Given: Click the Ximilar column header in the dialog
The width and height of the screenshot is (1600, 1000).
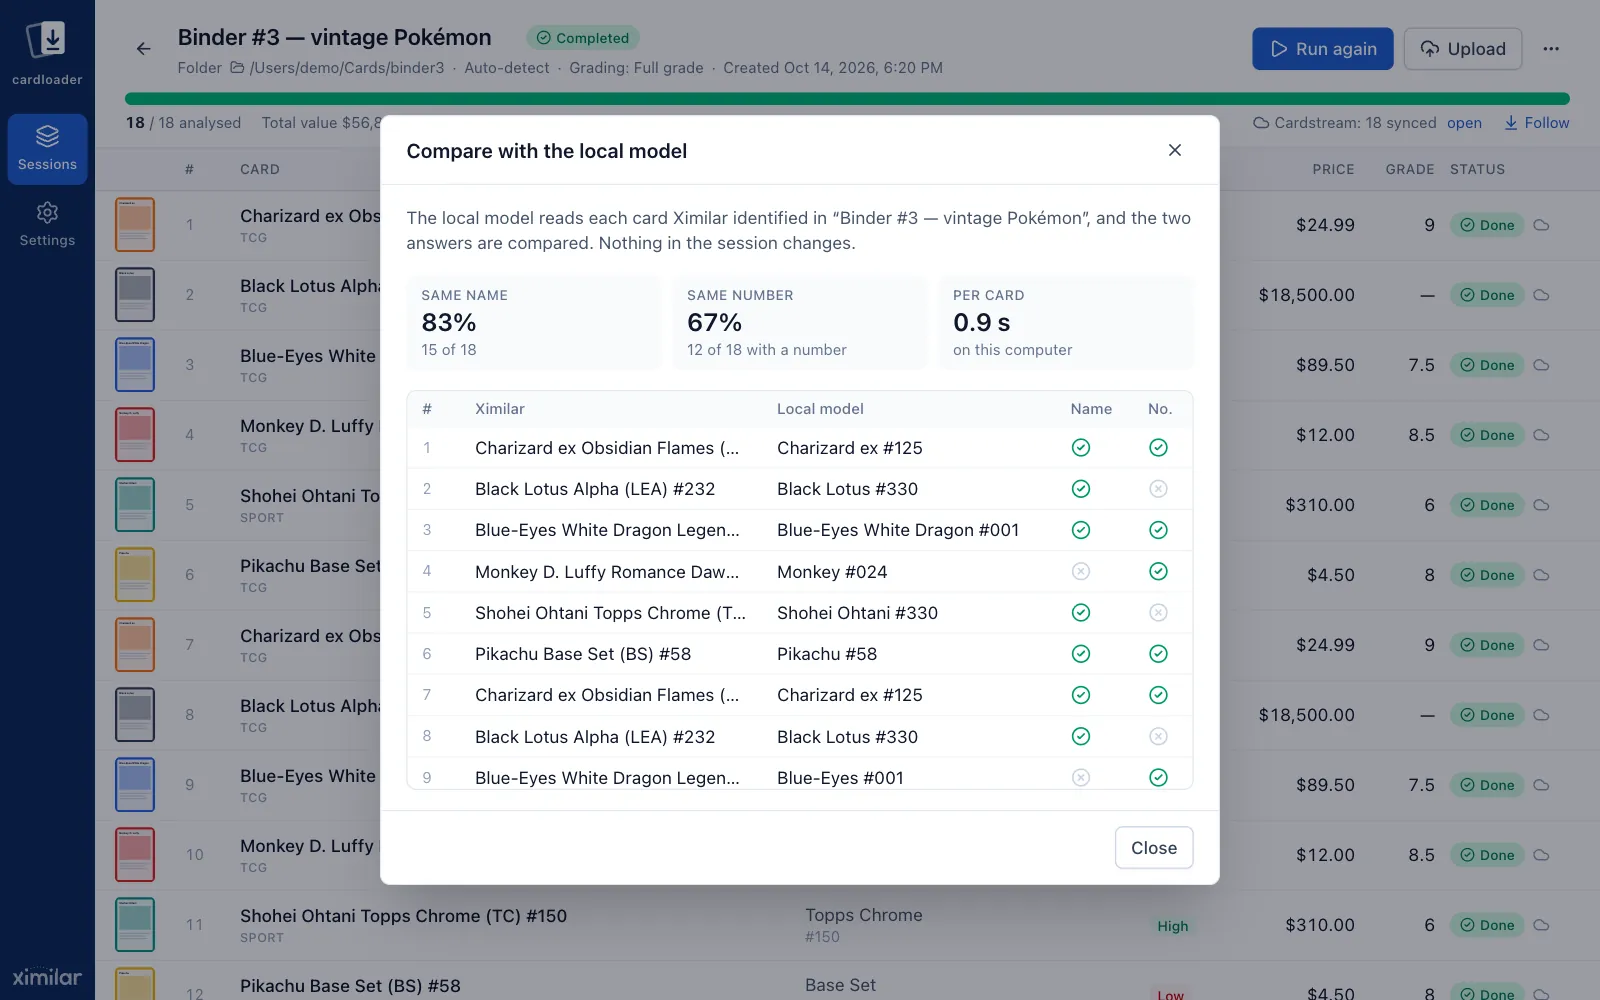Looking at the screenshot, I should coord(500,409).
